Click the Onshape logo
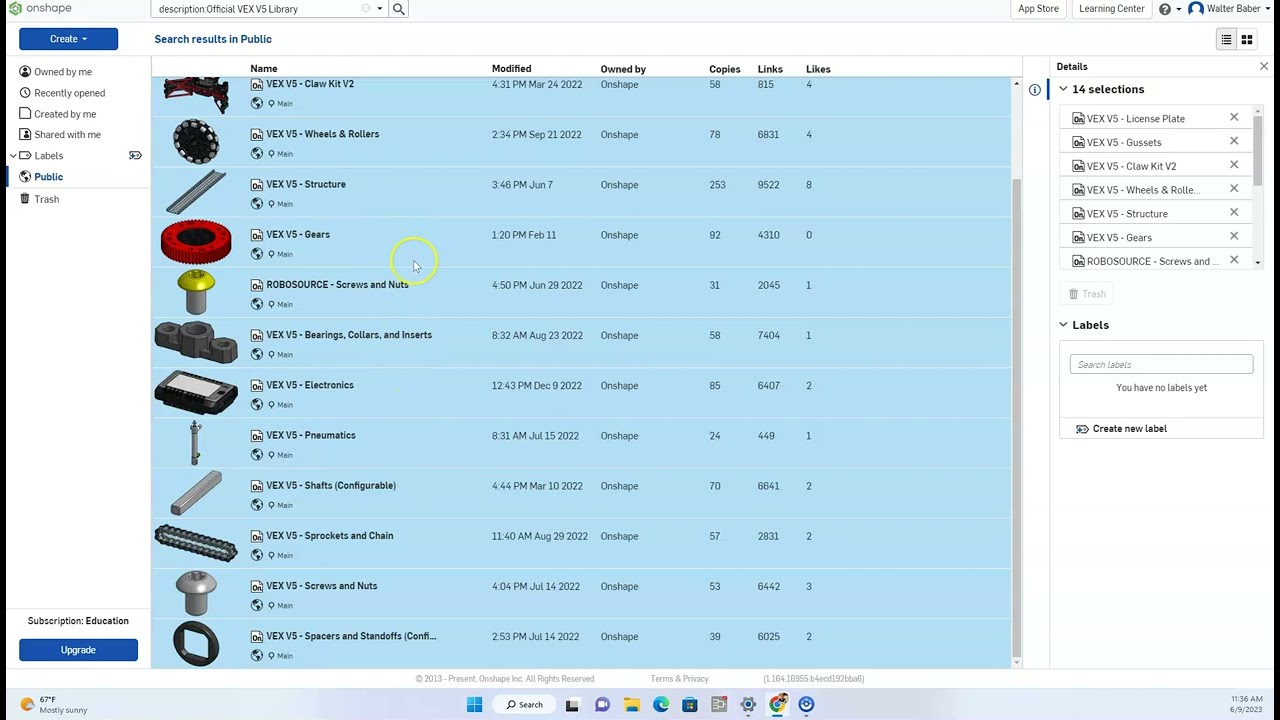The width and height of the screenshot is (1280, 720). [40, 9]
